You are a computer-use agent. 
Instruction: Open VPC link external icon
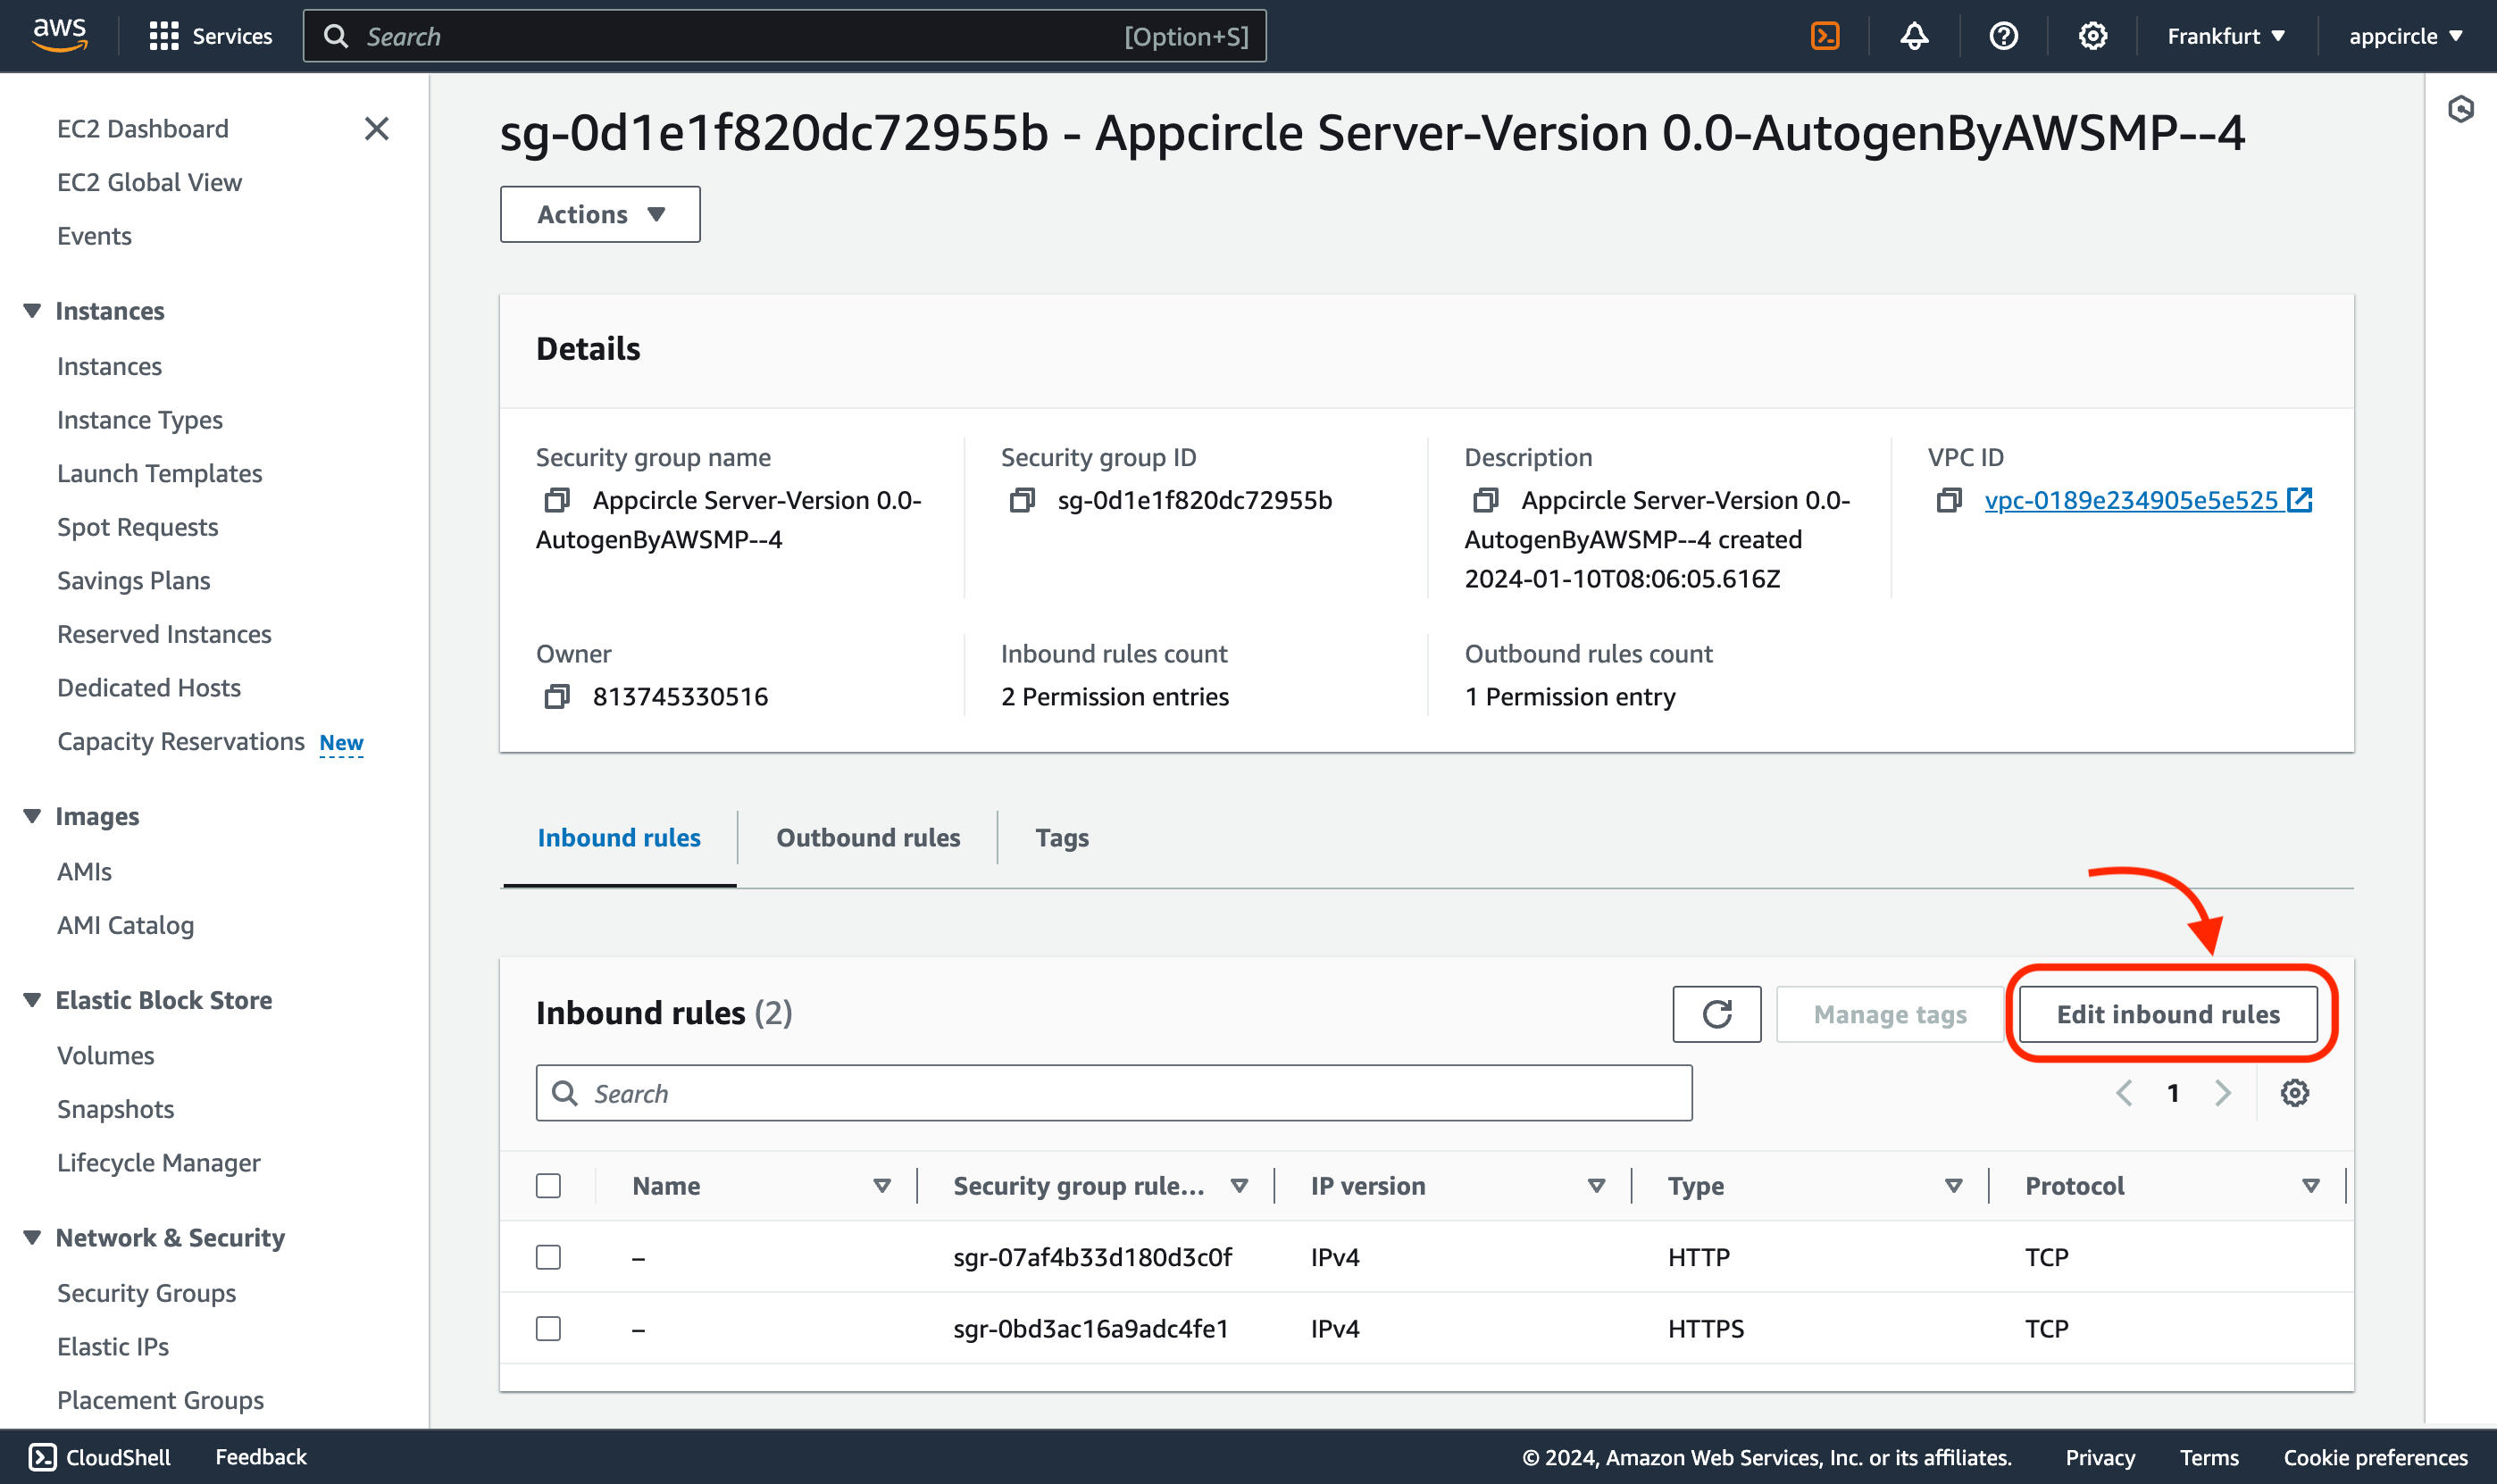tap(2300, 499)
